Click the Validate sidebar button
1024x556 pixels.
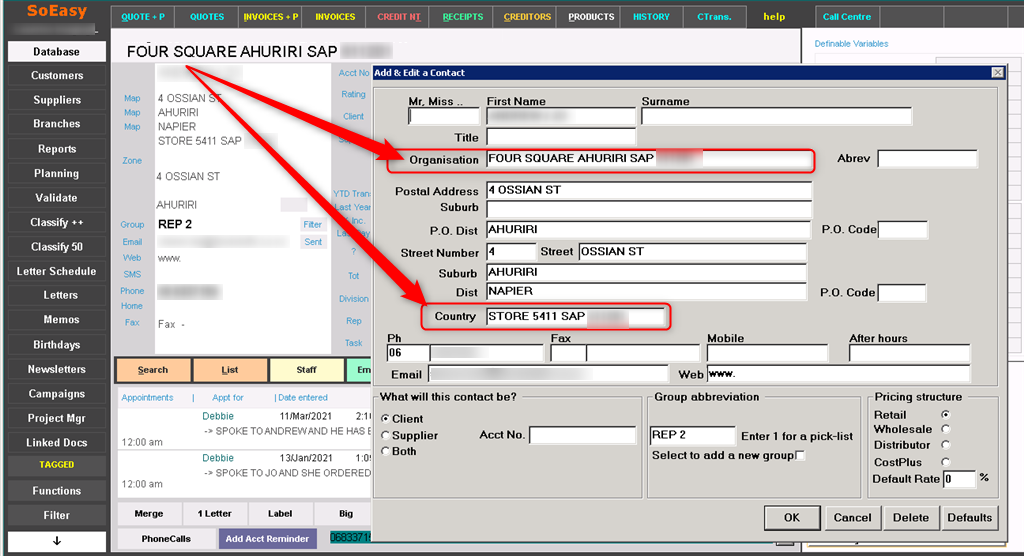[57, 198]
